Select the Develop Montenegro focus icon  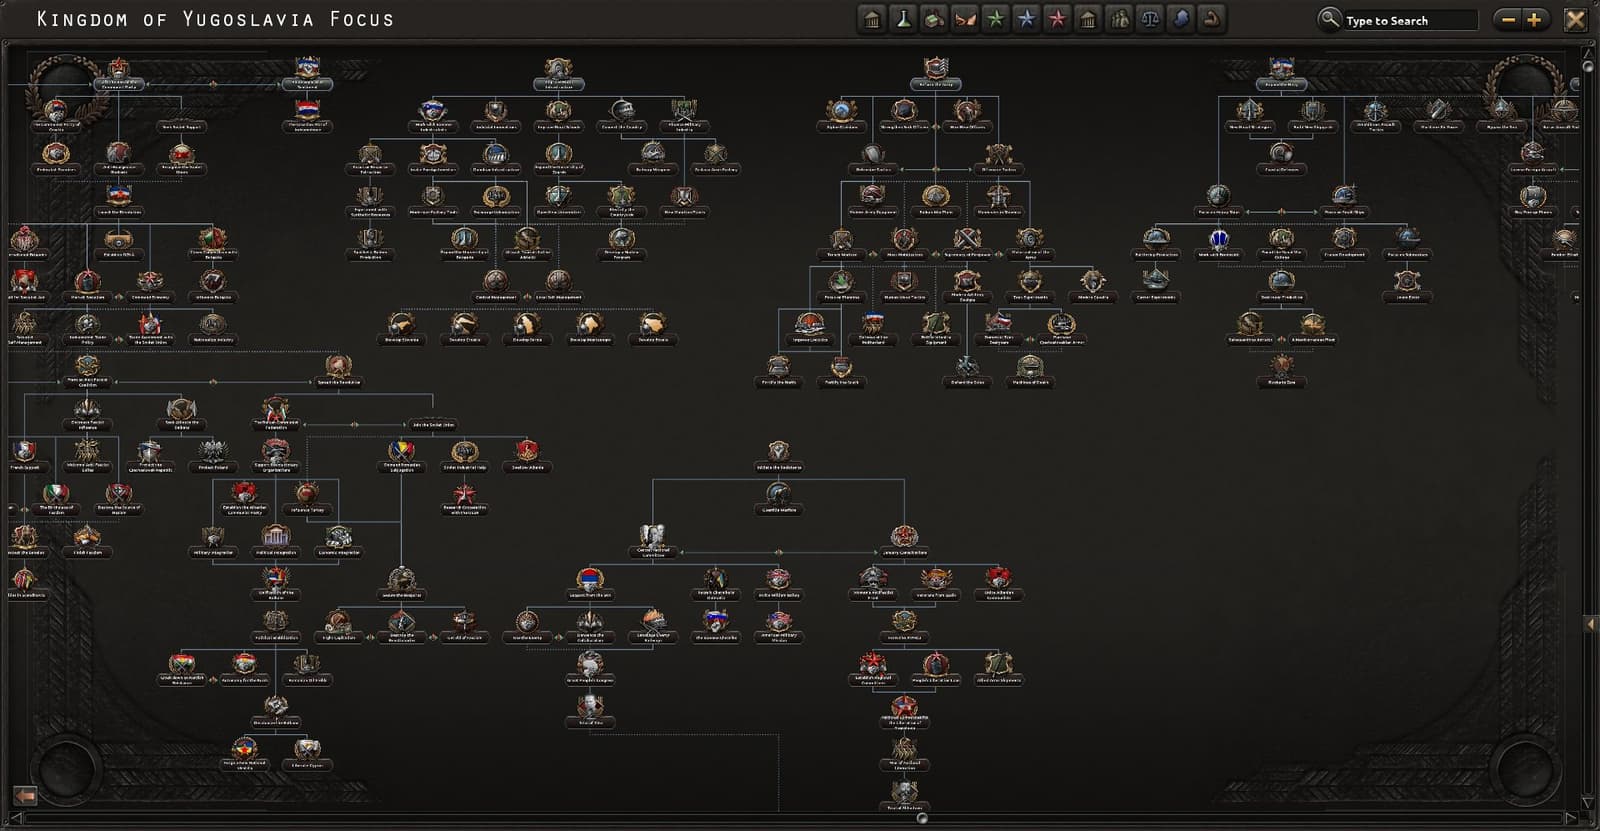tap(590, 325)
